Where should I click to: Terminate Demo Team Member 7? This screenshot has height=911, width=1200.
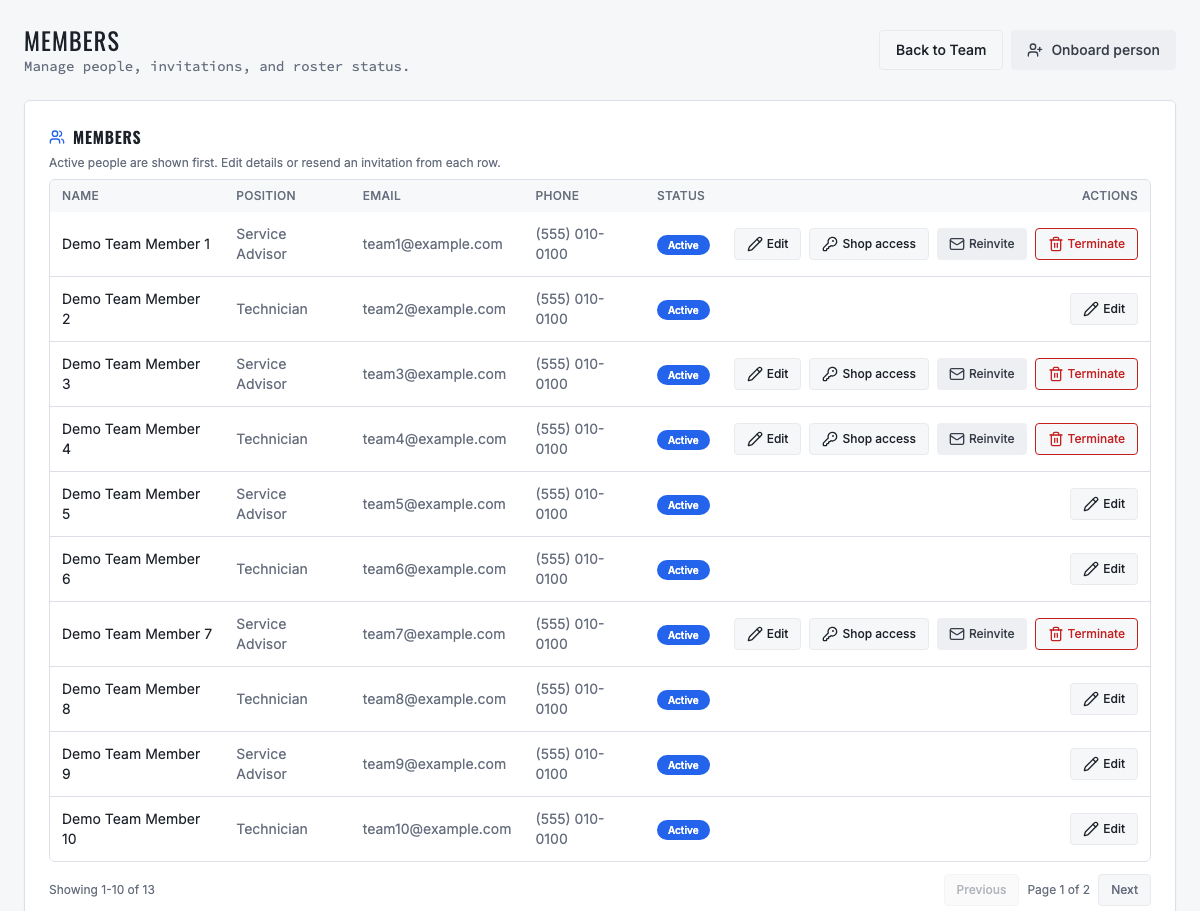1086,634
